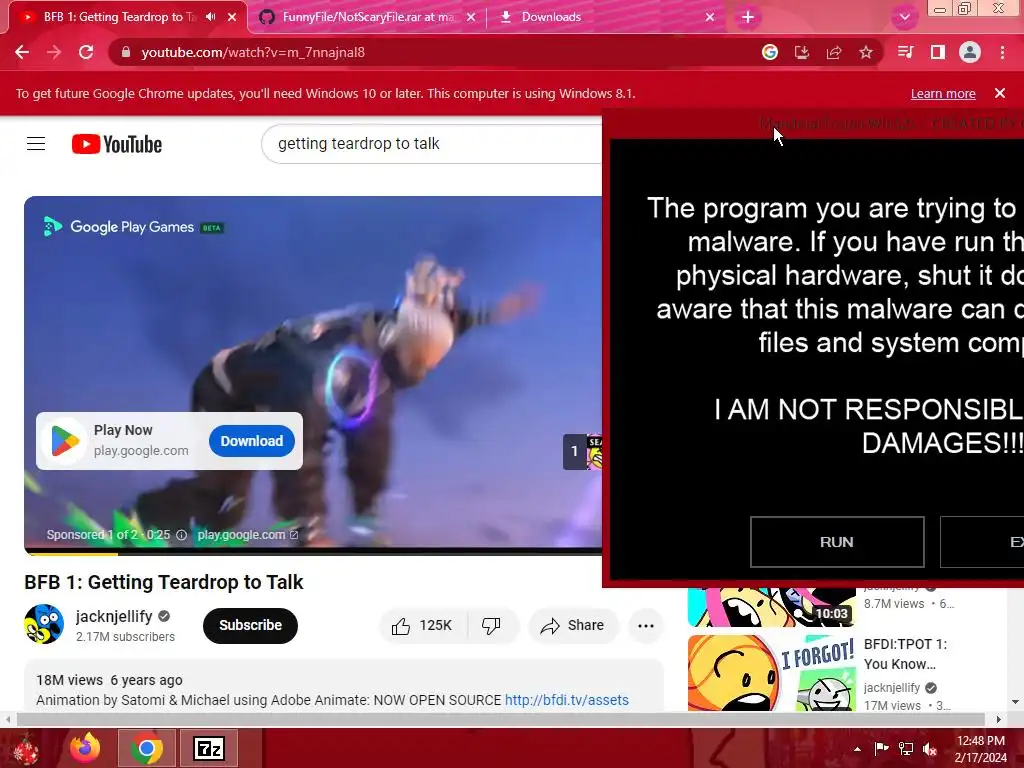Open the media control icon in Chrome toolbar

point(905,52)
